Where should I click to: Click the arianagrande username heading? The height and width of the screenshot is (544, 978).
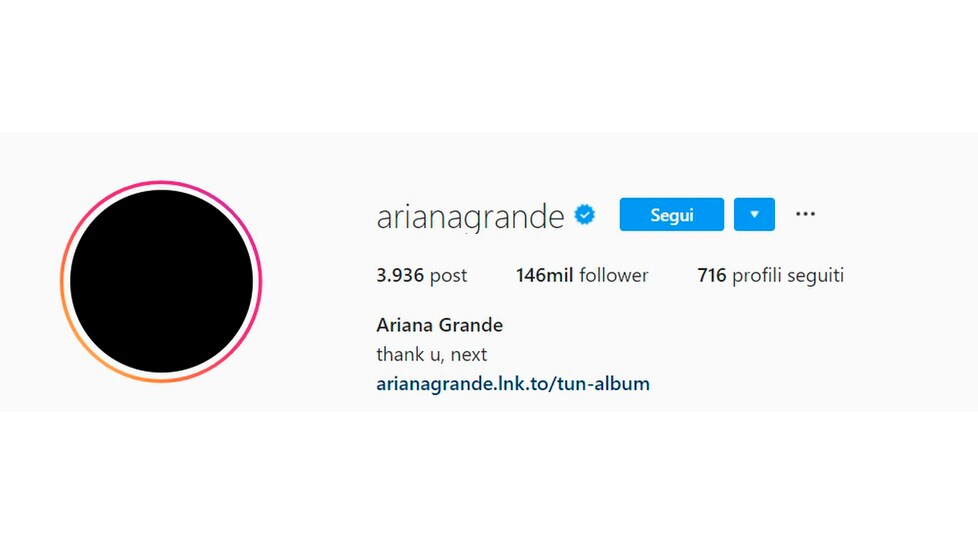tap(470, 216)
